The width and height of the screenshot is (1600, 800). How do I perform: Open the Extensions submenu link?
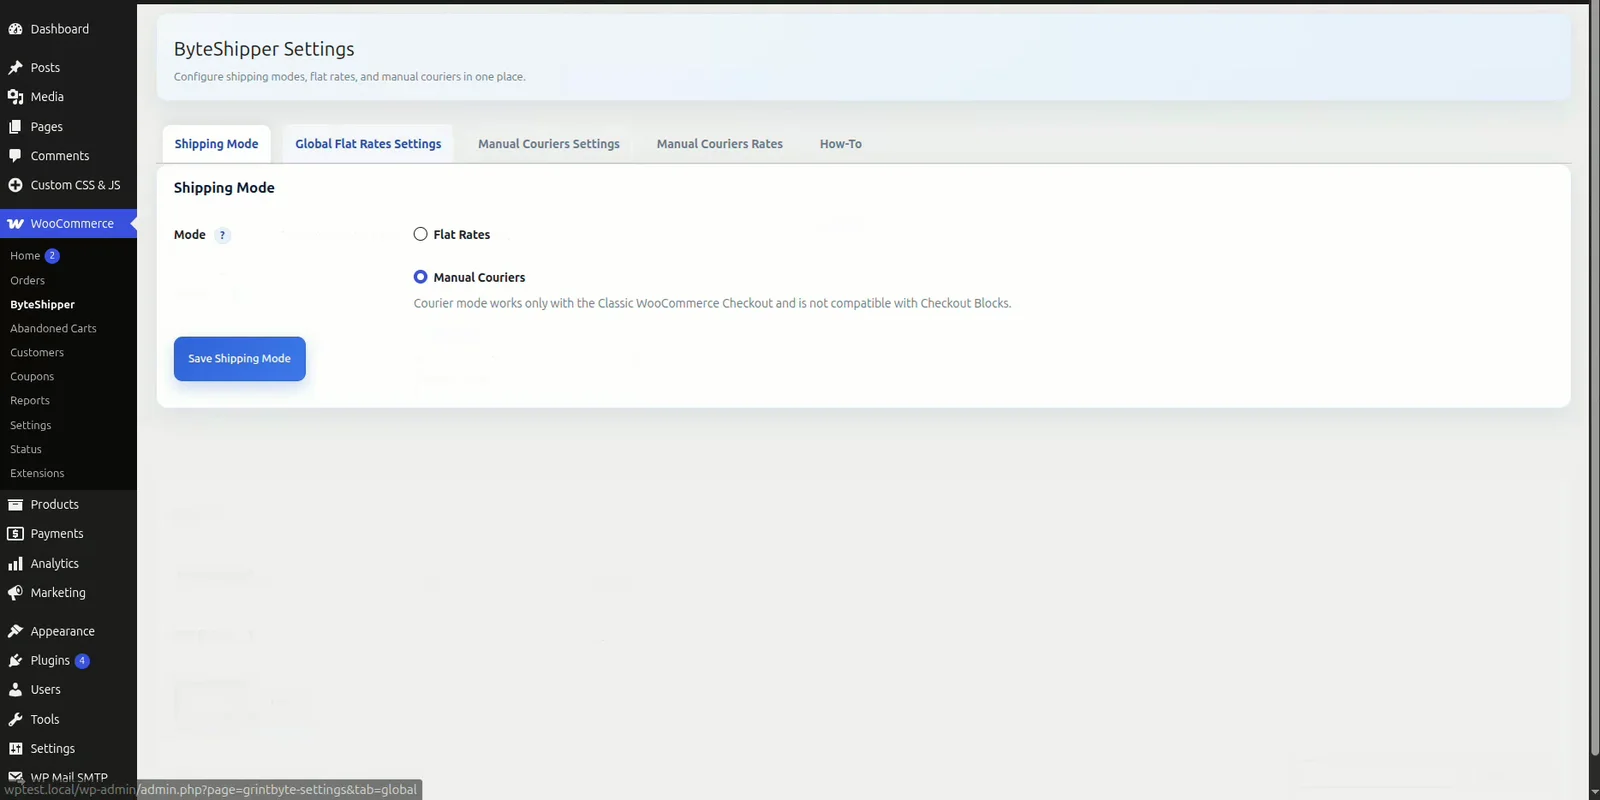tap(37, 474)
